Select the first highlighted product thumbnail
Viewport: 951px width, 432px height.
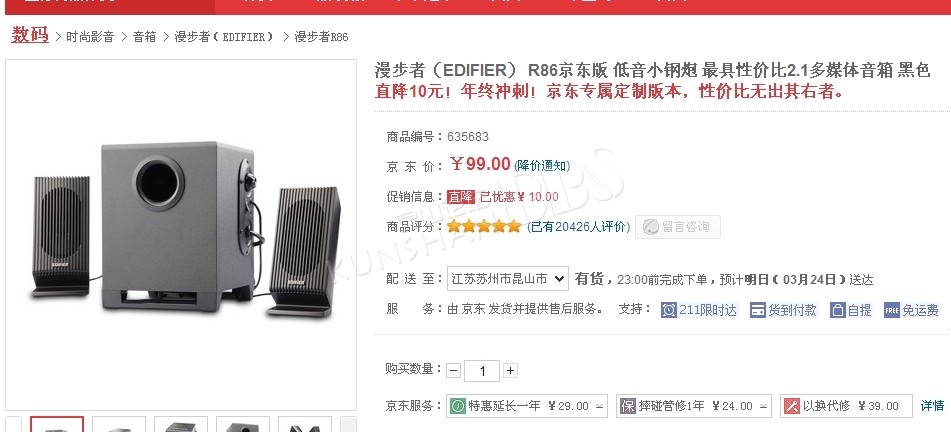pos(57,424)
